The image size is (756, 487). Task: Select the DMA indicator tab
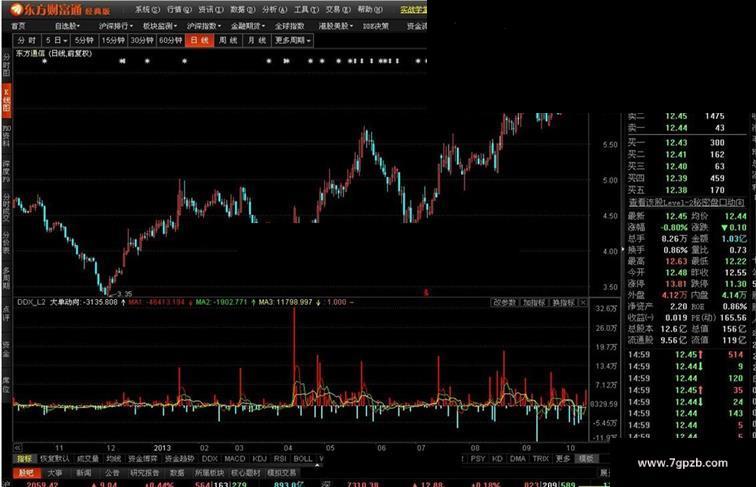[518, 459]
